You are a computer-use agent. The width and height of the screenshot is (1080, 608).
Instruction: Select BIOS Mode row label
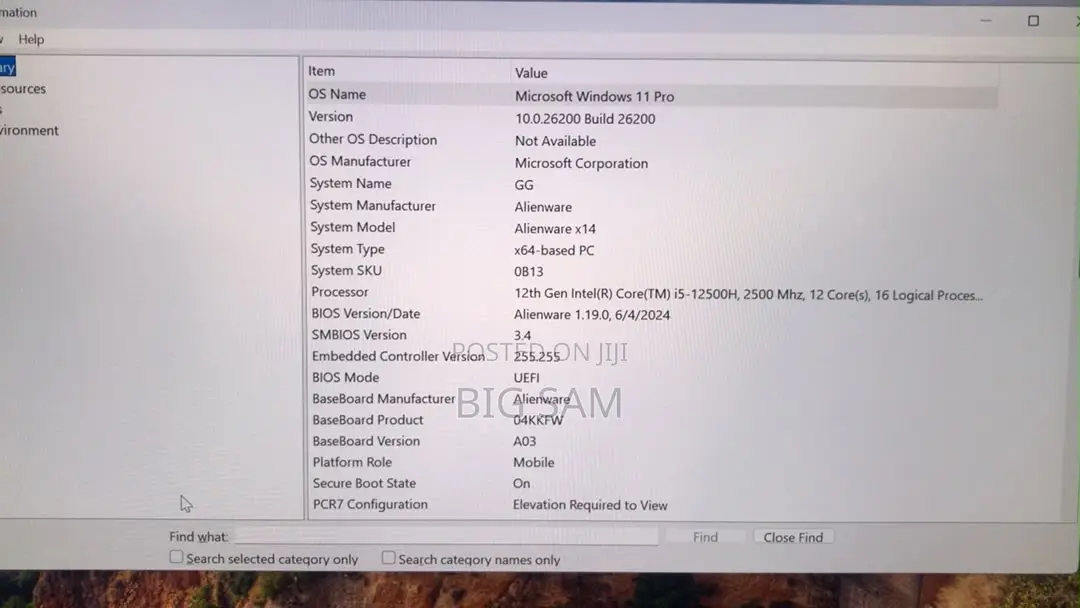[x=345, y=377]
